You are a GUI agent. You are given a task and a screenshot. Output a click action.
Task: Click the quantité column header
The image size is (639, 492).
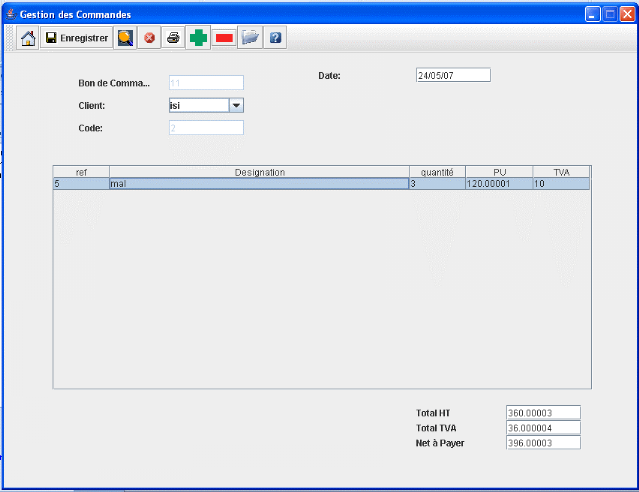[436, 172]
